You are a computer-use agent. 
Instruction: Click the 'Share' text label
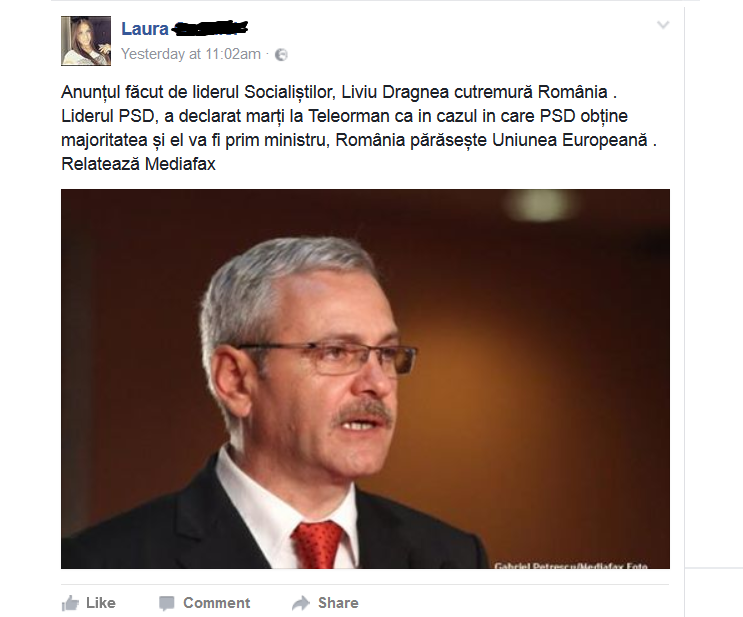338,603
